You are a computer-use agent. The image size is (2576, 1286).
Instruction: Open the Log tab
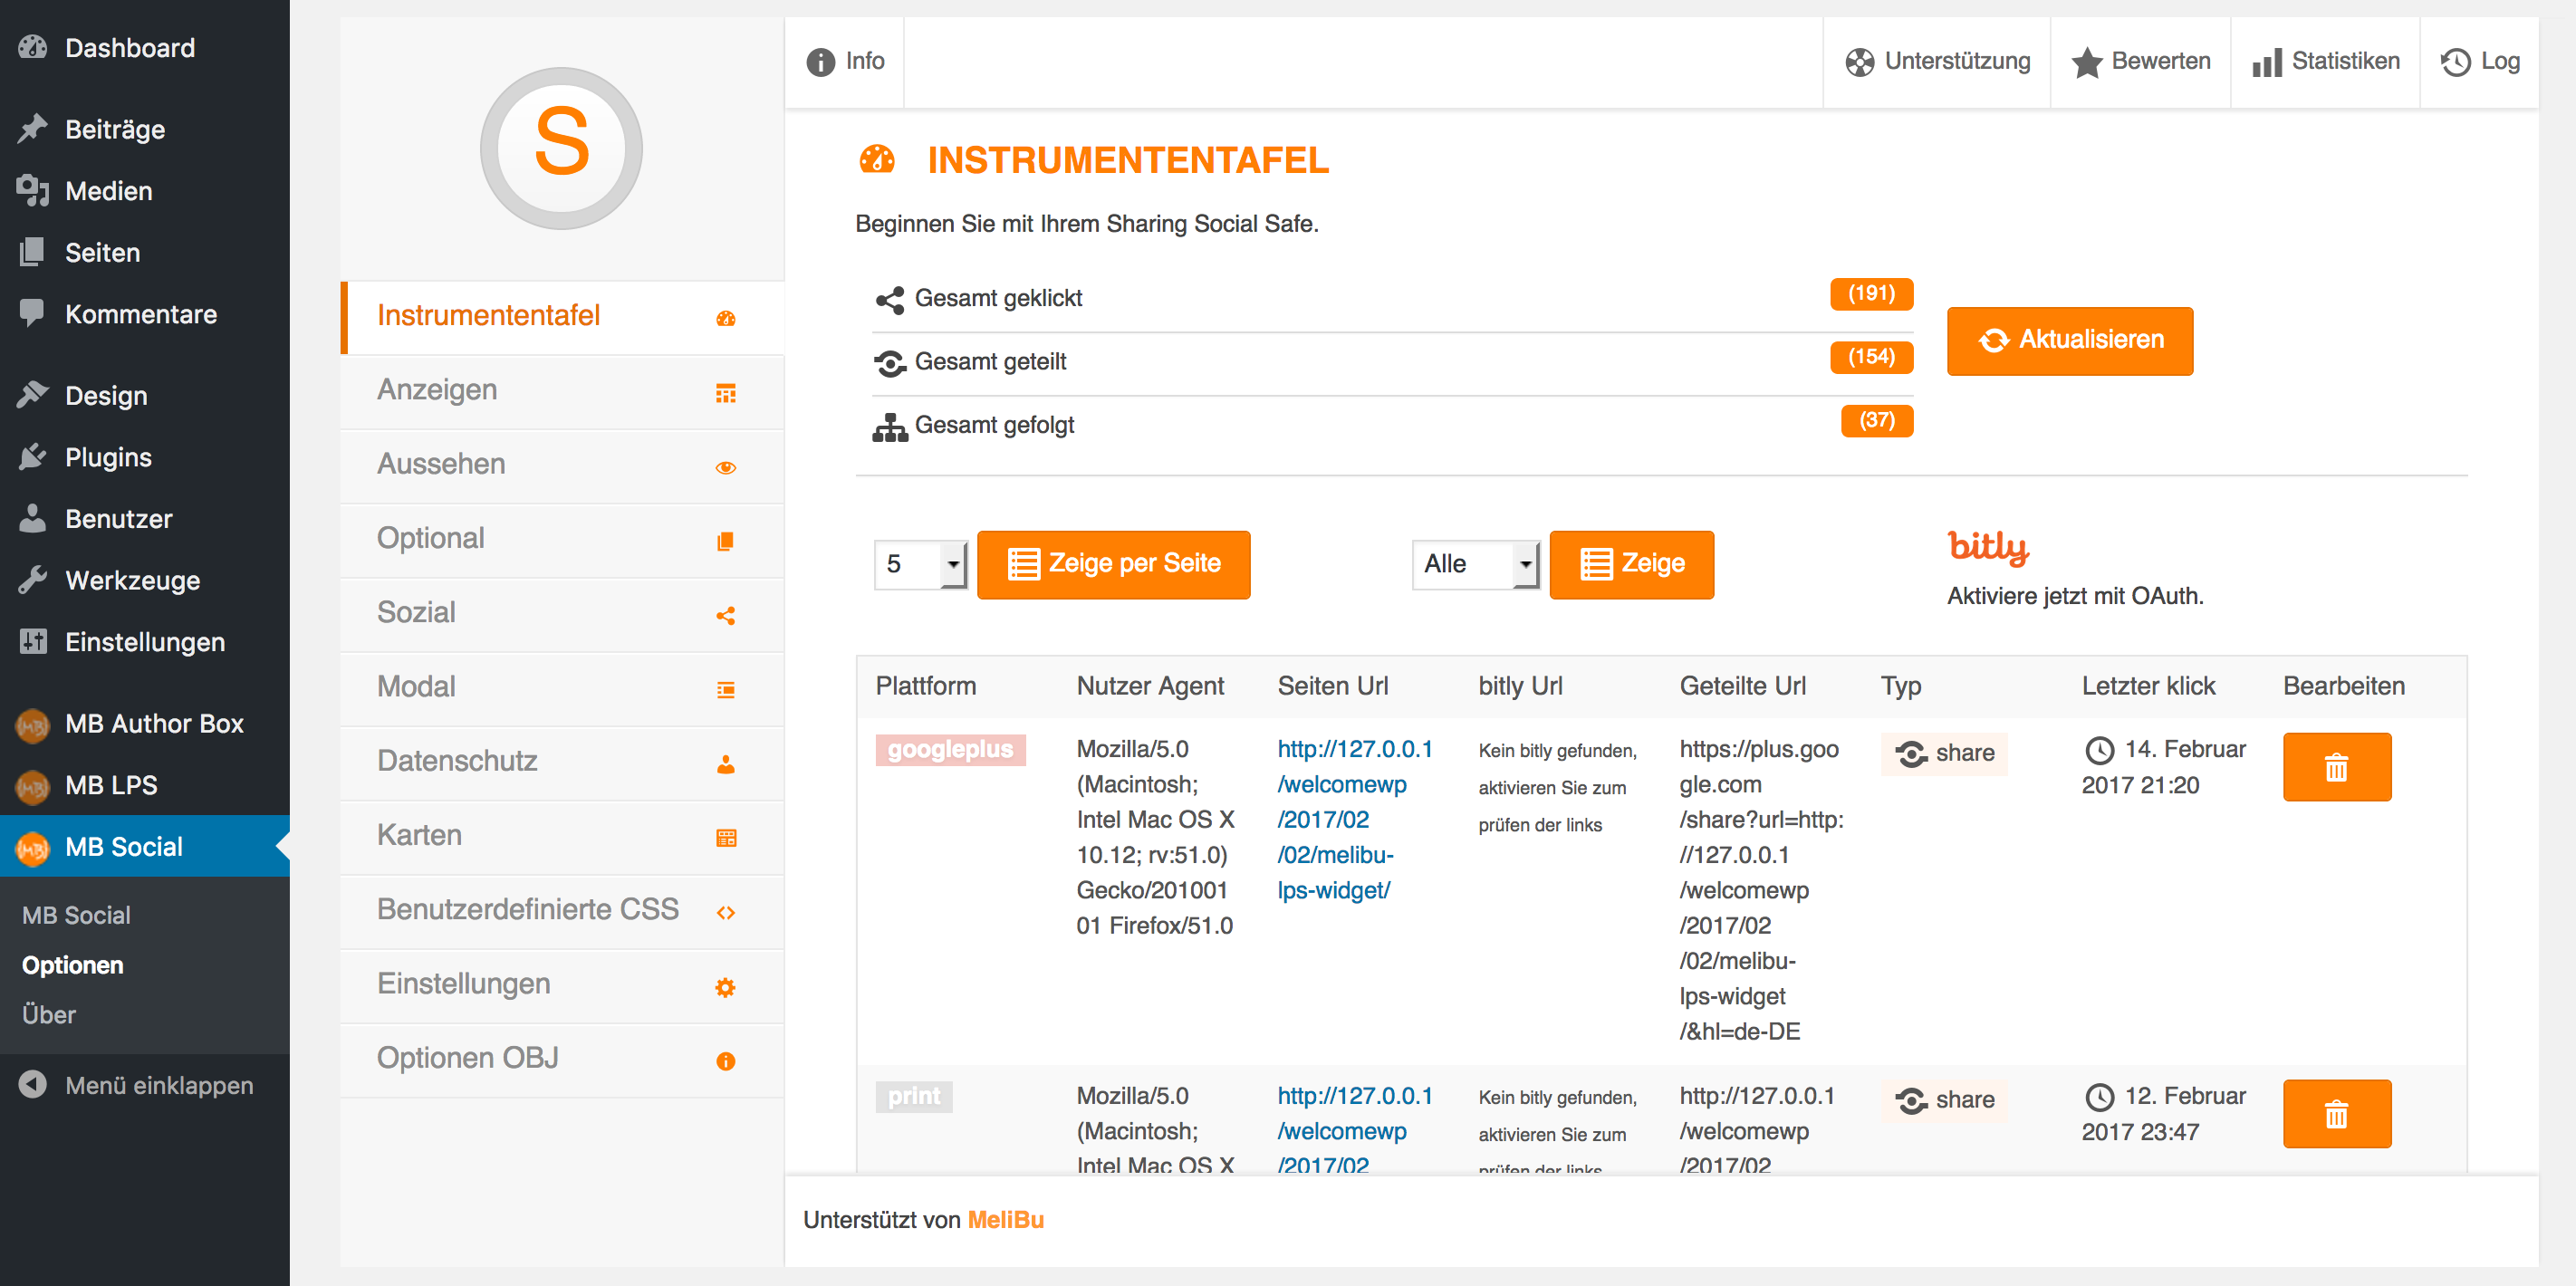(2480, 62)
